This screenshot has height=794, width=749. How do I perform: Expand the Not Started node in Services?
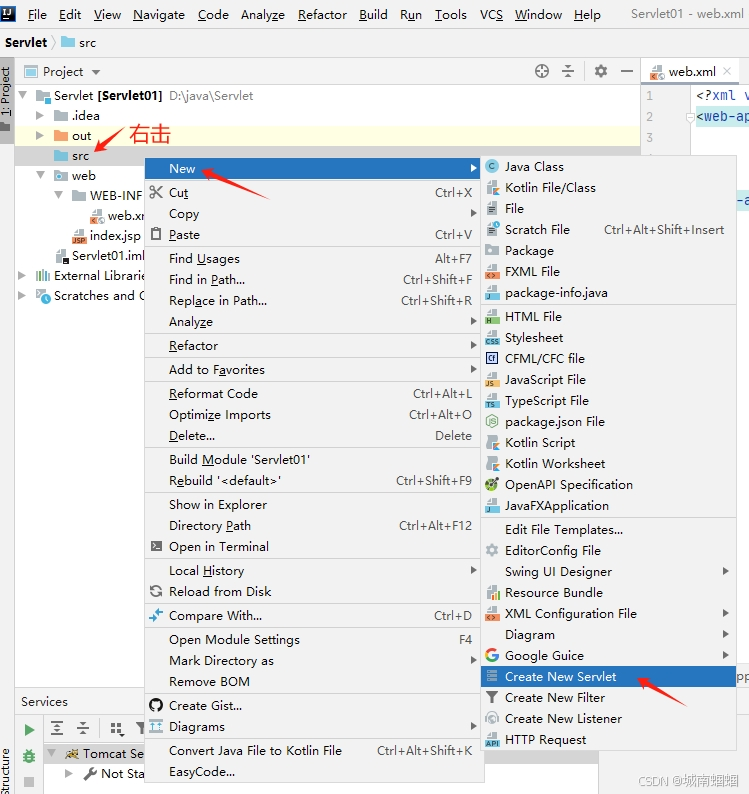click(x=69, y=773)
